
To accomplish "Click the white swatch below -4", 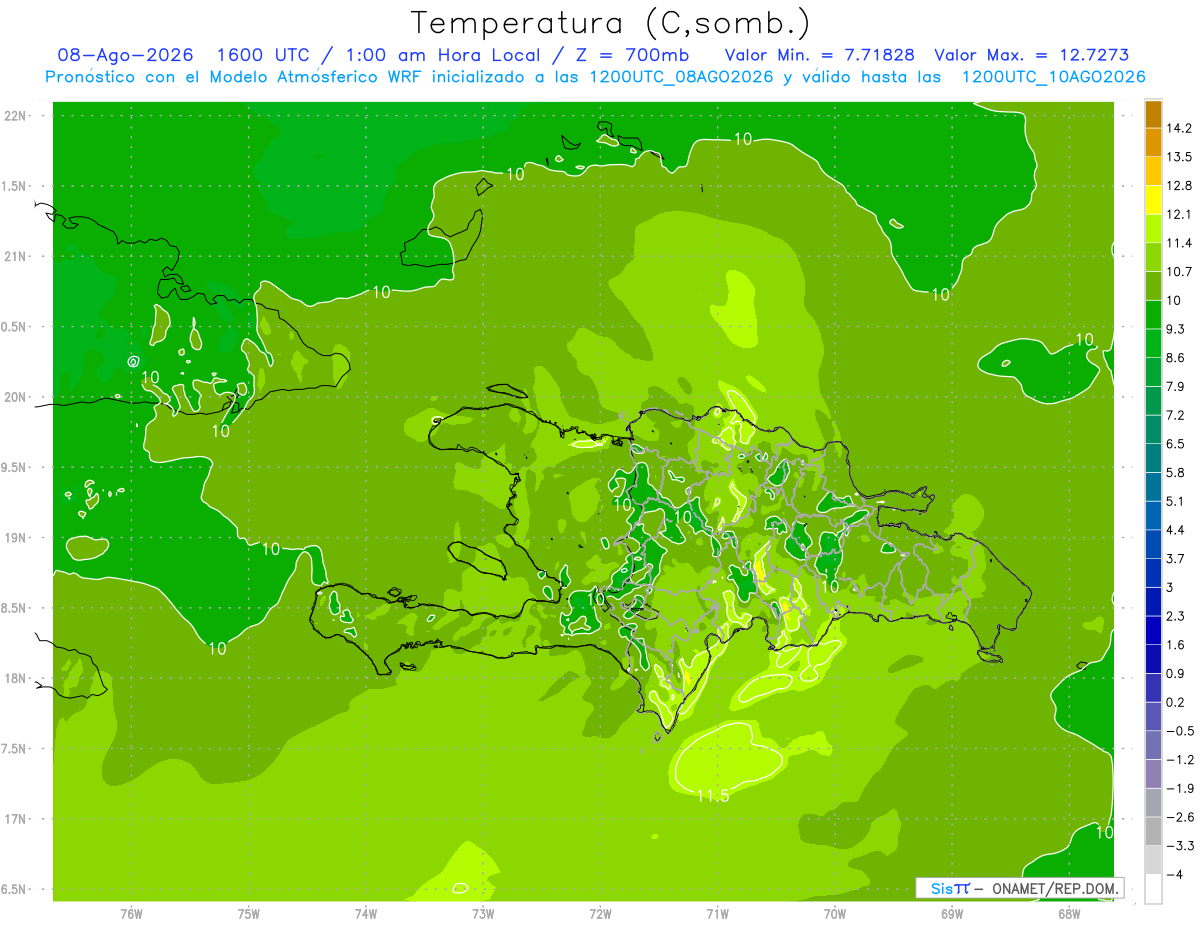I will pyautogui.click(x=1153, y=888).
